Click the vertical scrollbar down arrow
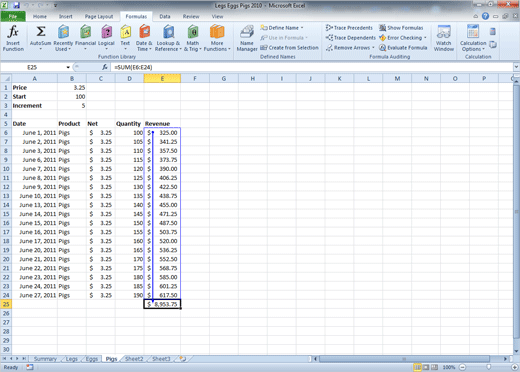Image resolution: width=520 pixels, height=372 pixels. point(516,351)
